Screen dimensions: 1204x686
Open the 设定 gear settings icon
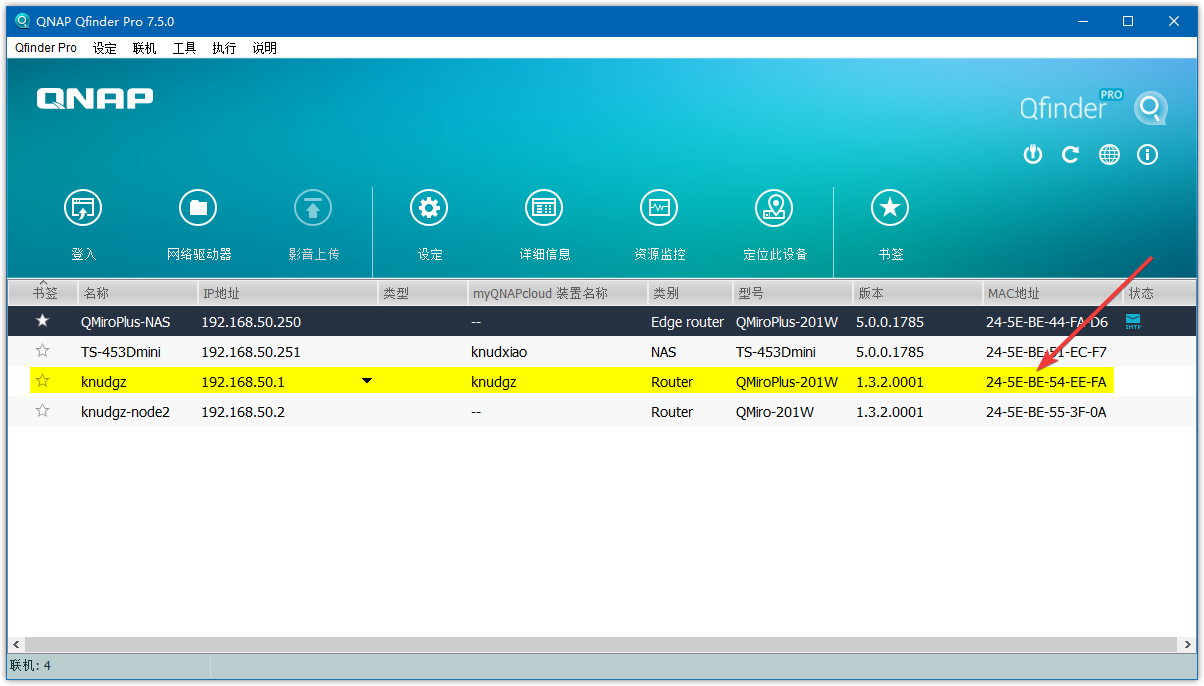pyautogui.click(x=429, y=208)
